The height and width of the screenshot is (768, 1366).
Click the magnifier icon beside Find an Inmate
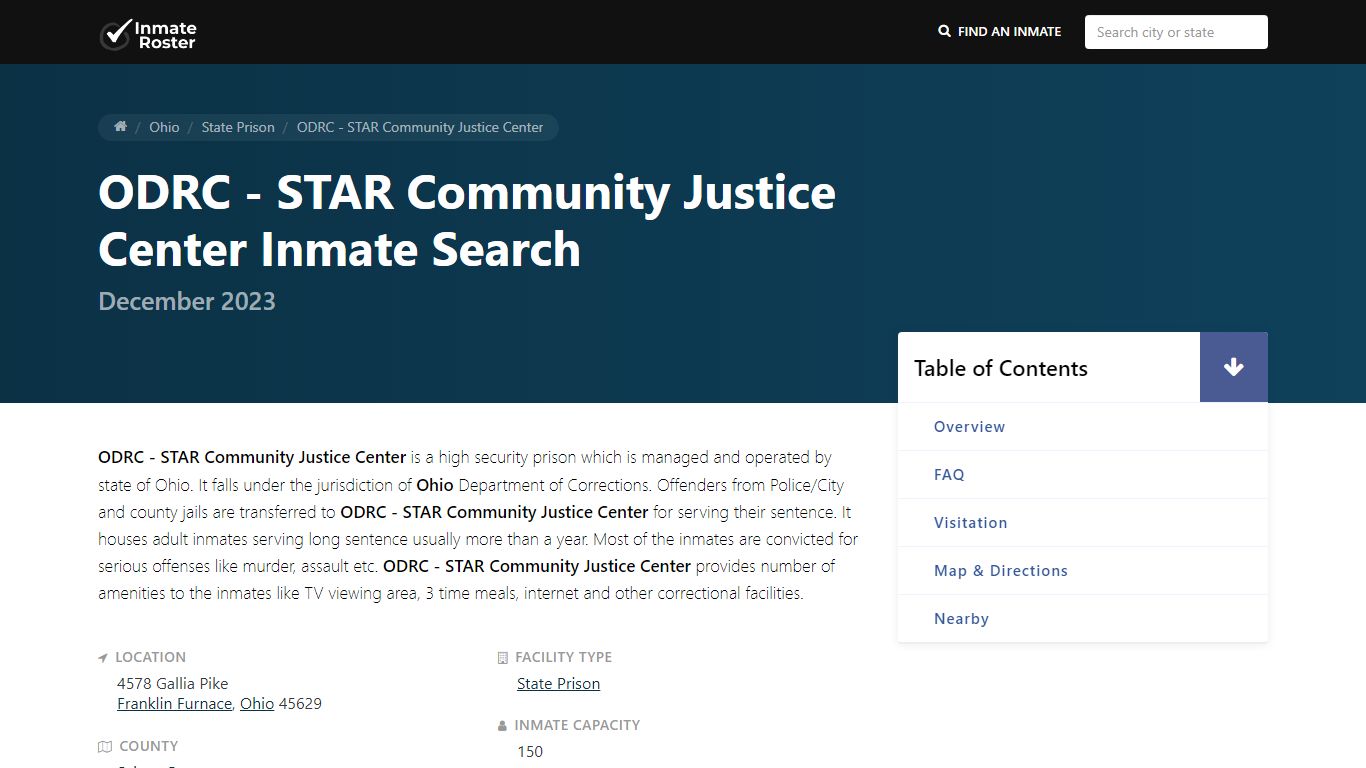click(944, 32)
